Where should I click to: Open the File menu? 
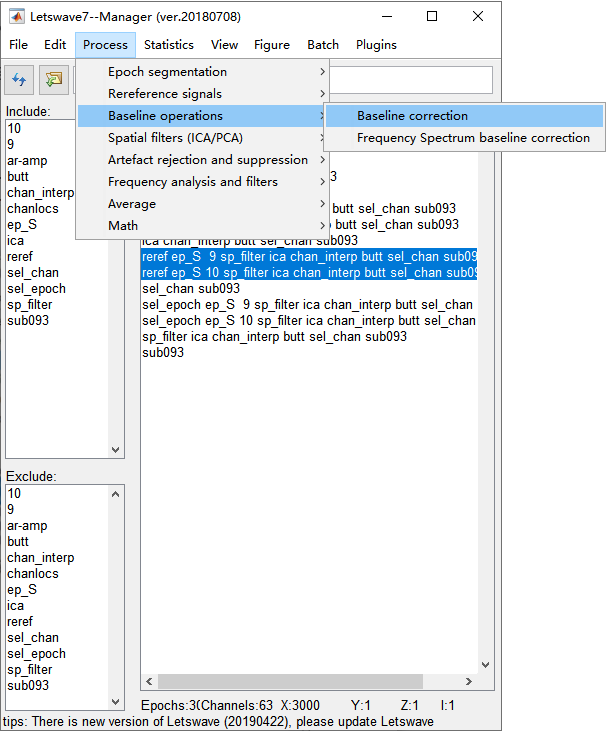coord(18,45)
